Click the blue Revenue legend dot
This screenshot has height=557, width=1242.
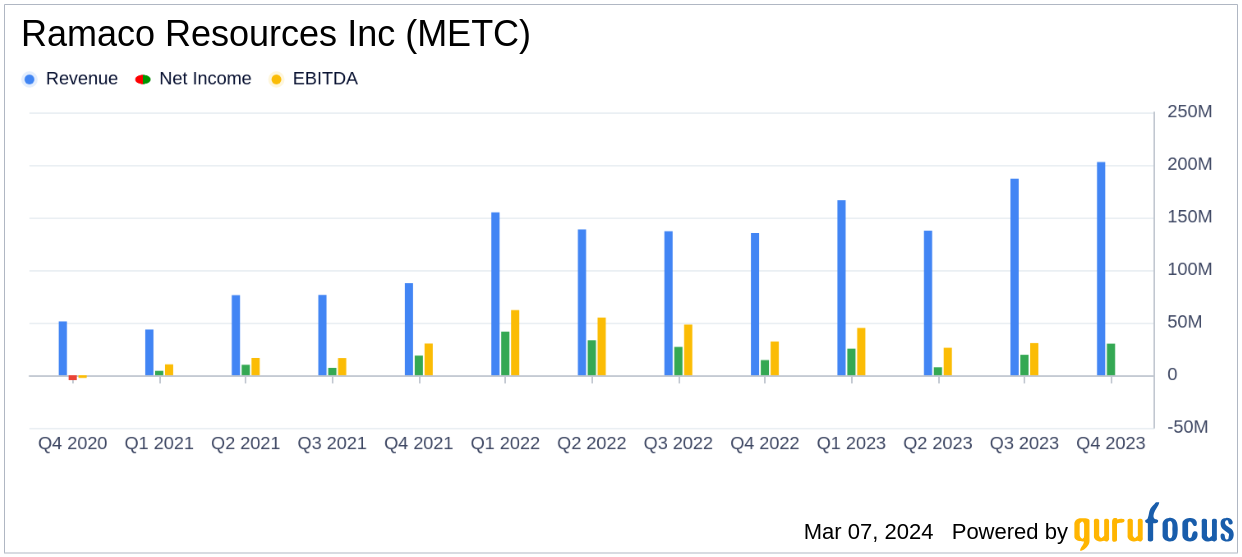pos(29,79)
